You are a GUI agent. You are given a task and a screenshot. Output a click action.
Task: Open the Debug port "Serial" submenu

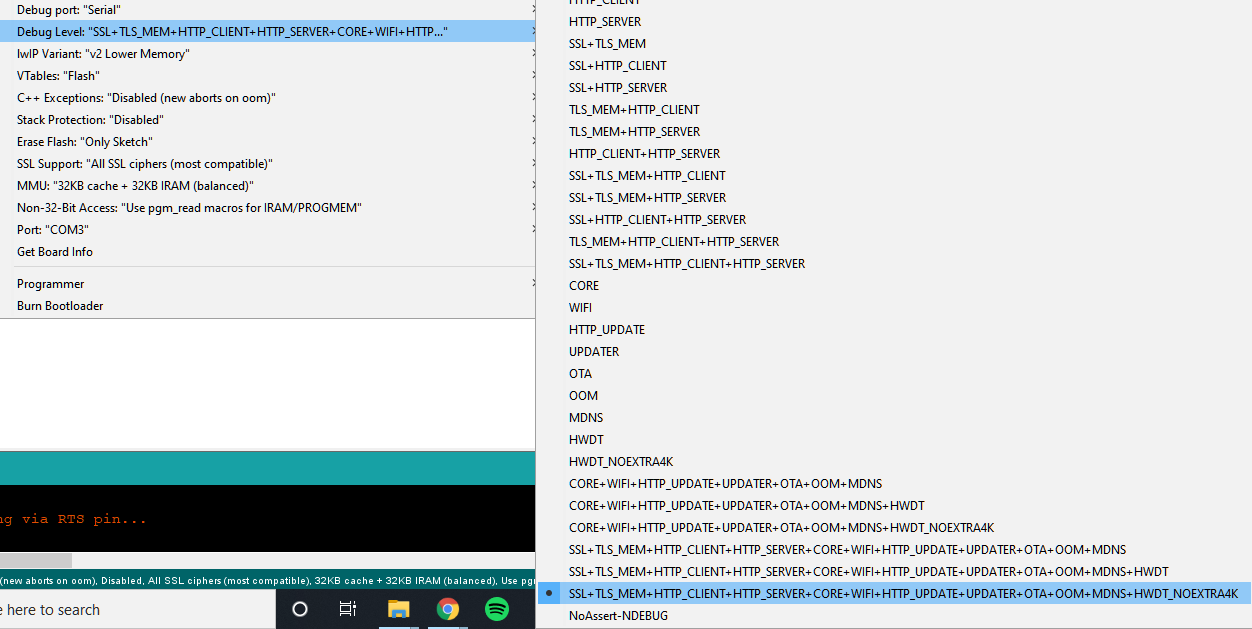[268, 10]
